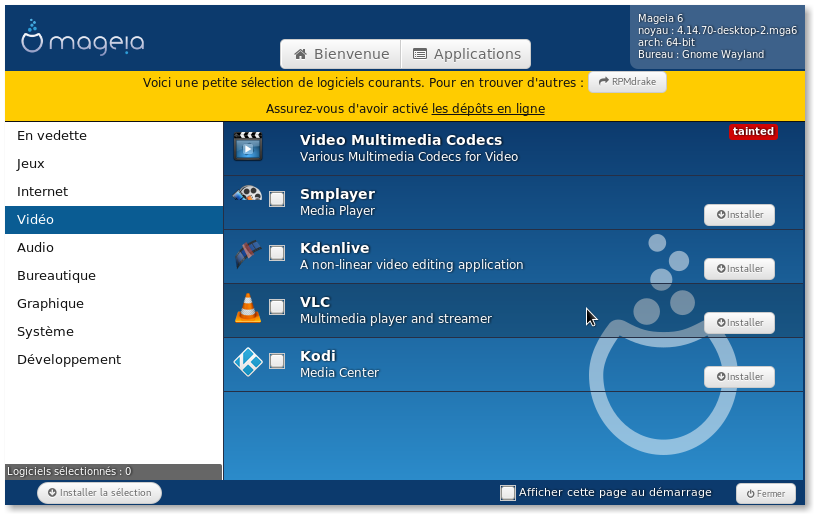Click the 'Video Multimedia Codecs' title
The height and width of the screenshot is (514, 814).
tap(401, 140)
